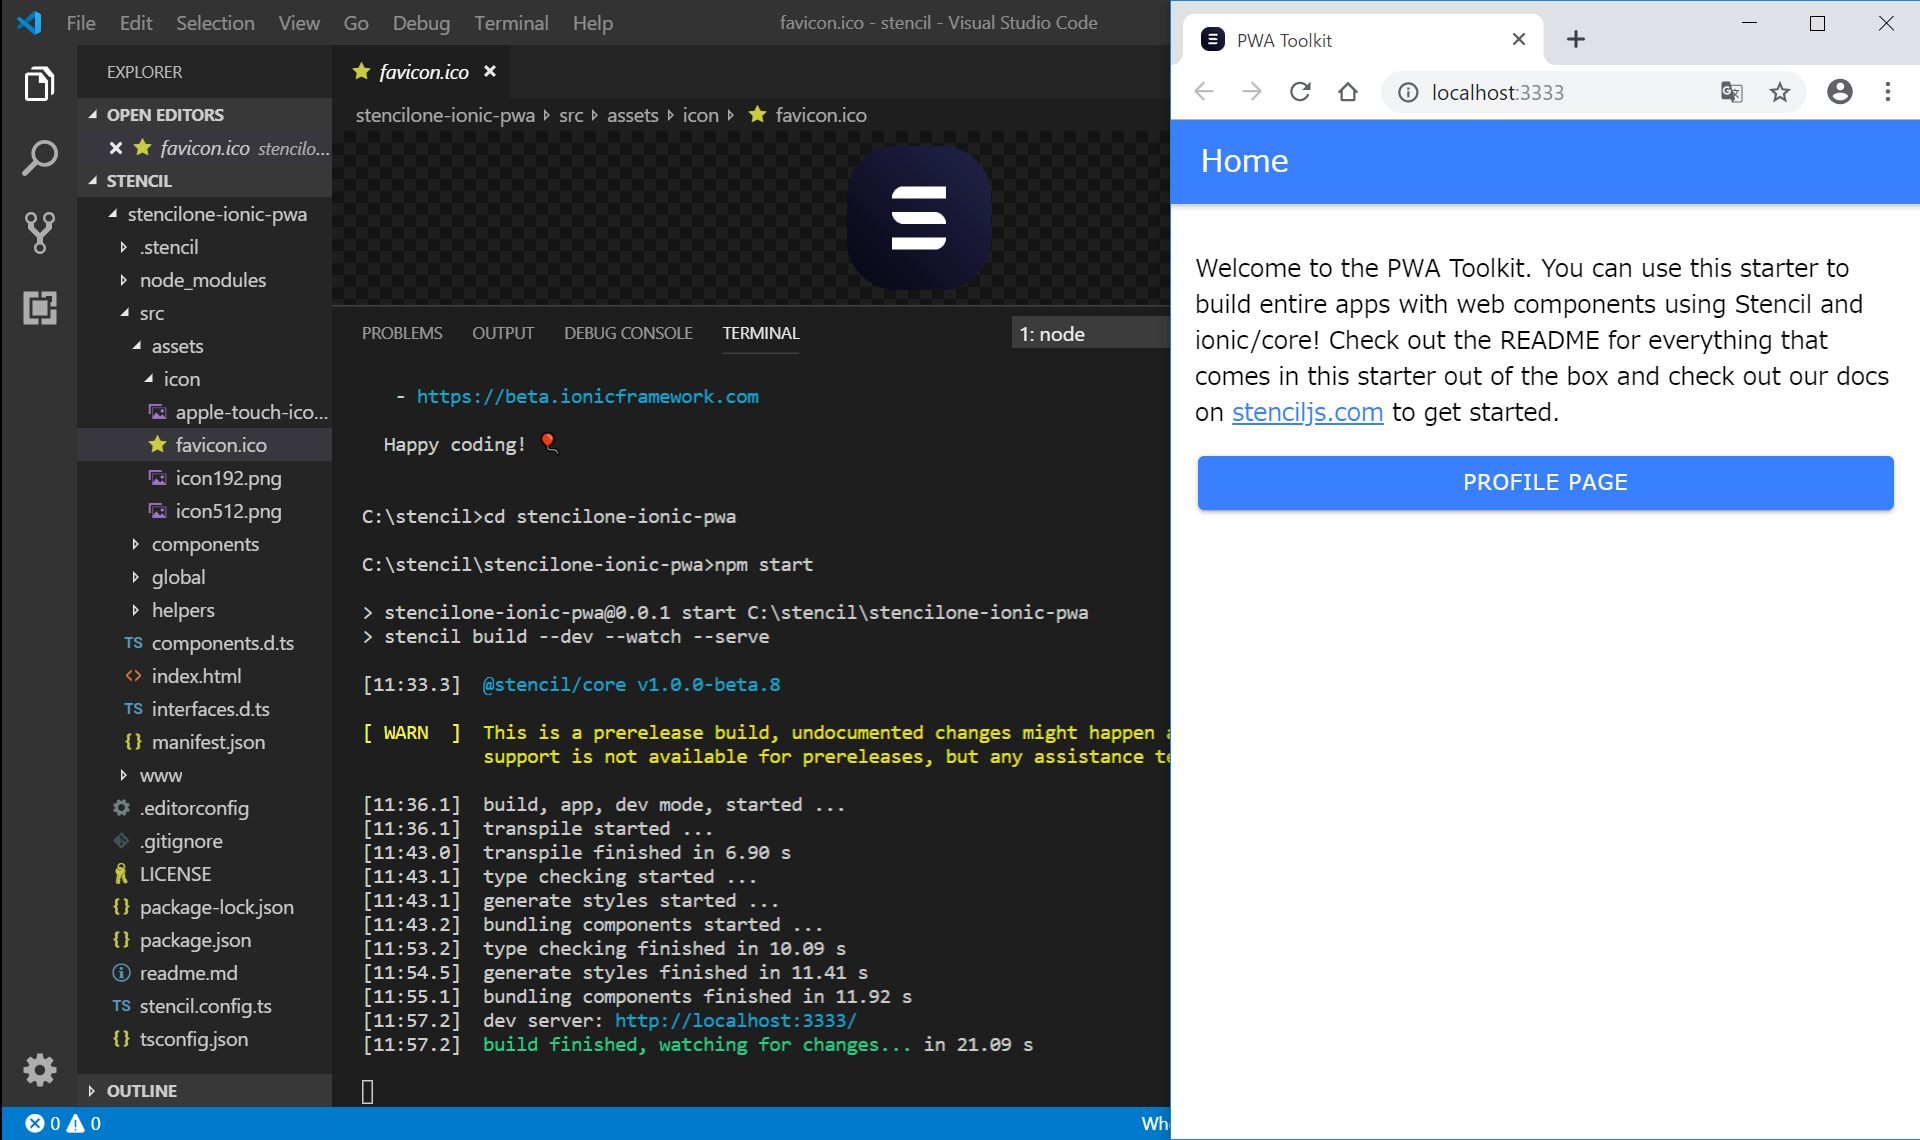This screenshot has height=1140, width=1920.
Task: Switch to the PROBLEMS panel tab
Action: (x=402, y=333)
